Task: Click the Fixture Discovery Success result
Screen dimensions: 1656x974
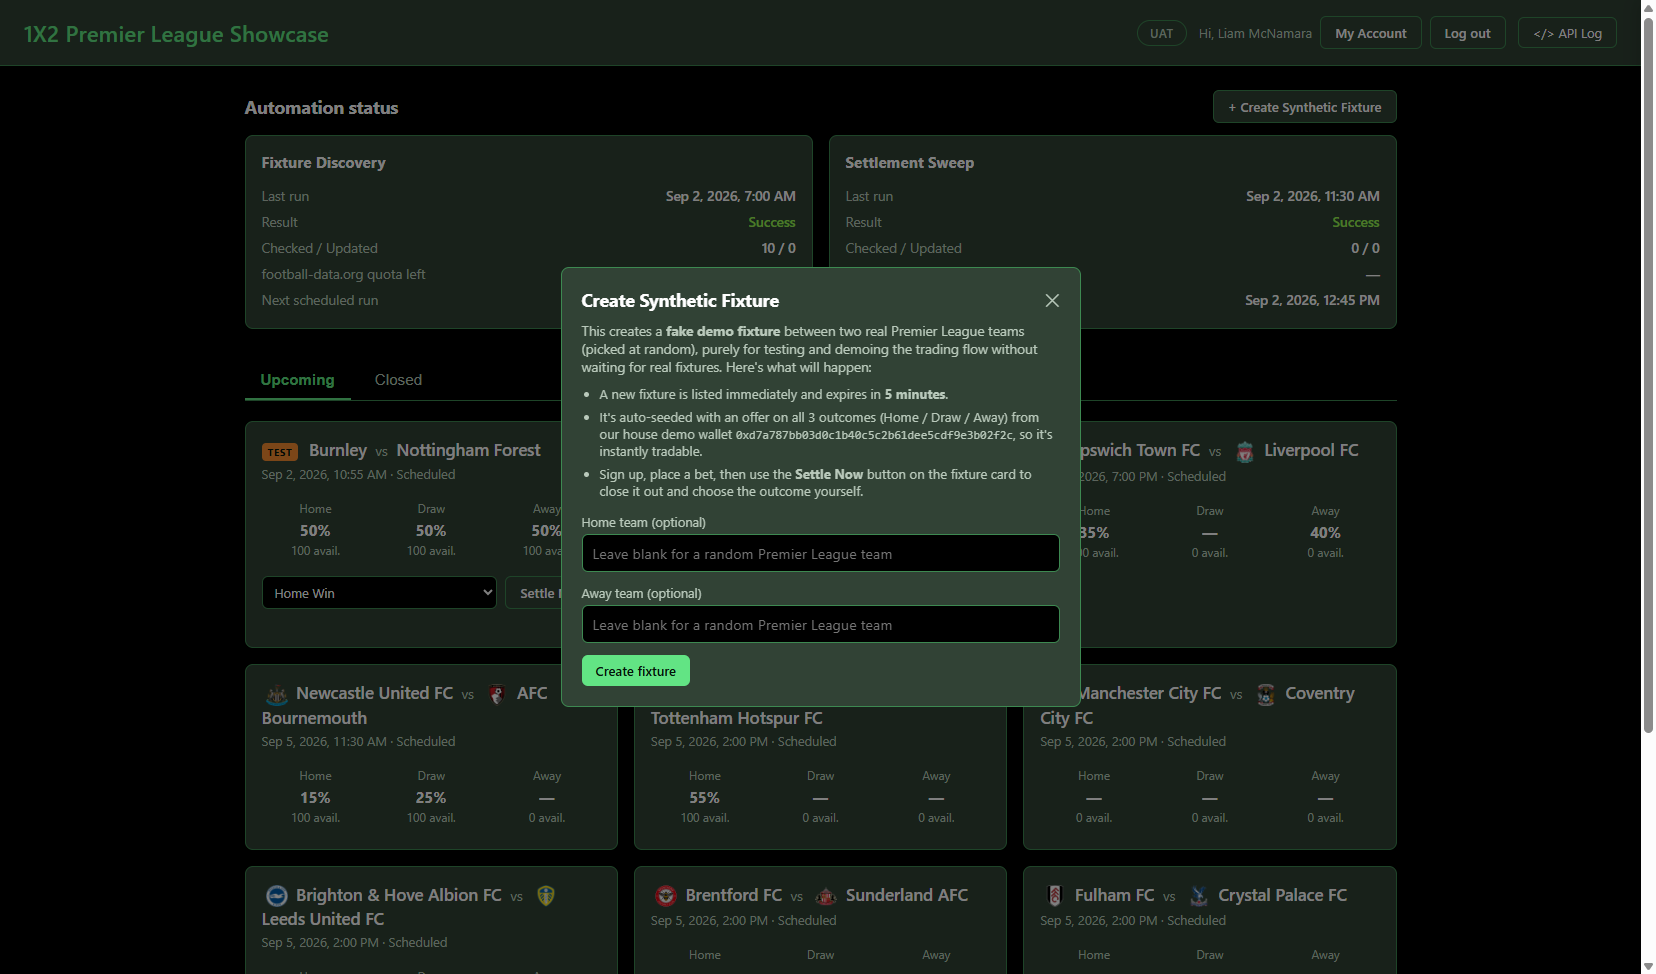Action: point(772,222)
